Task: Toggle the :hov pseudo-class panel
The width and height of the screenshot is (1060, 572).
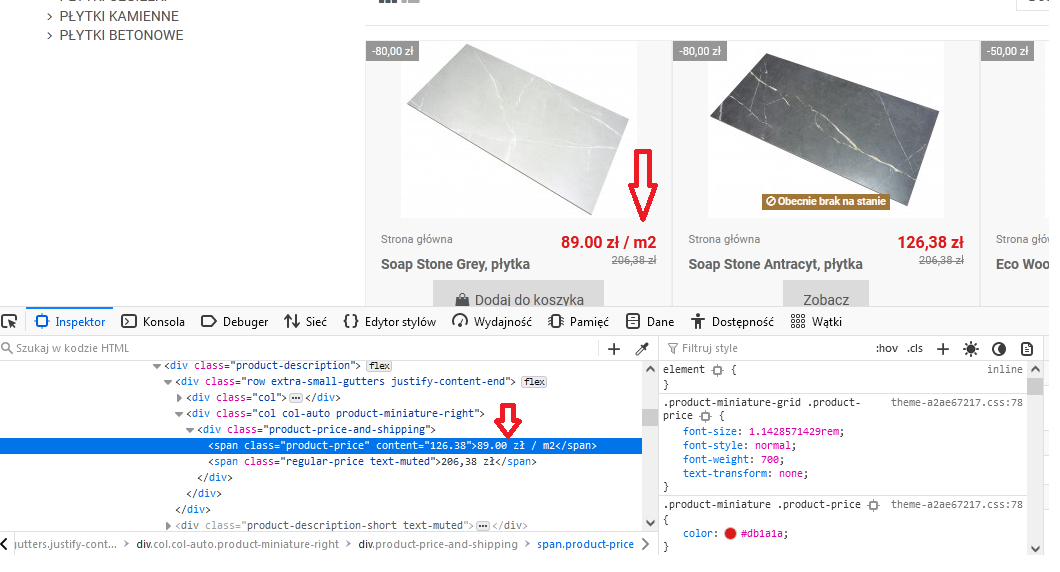Action: (887, 348)
